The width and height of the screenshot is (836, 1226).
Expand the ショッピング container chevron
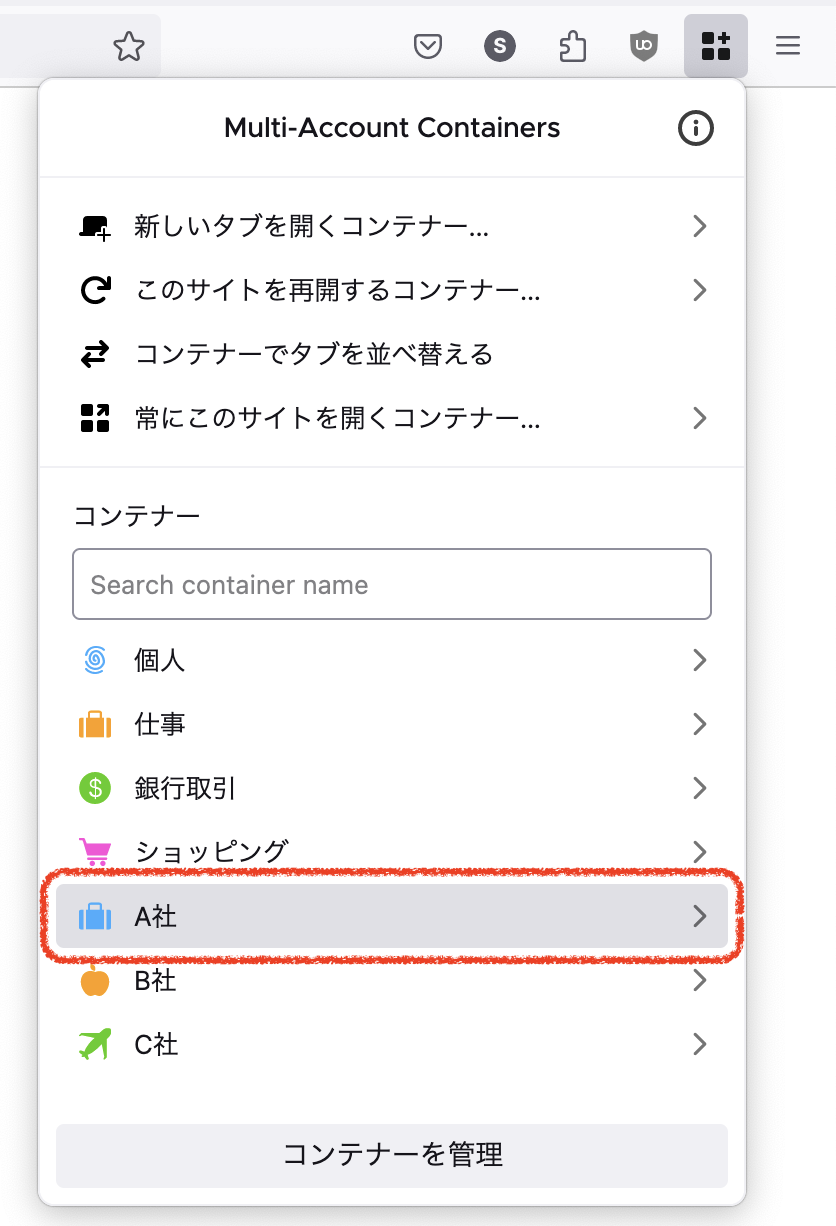pos(700,852)
